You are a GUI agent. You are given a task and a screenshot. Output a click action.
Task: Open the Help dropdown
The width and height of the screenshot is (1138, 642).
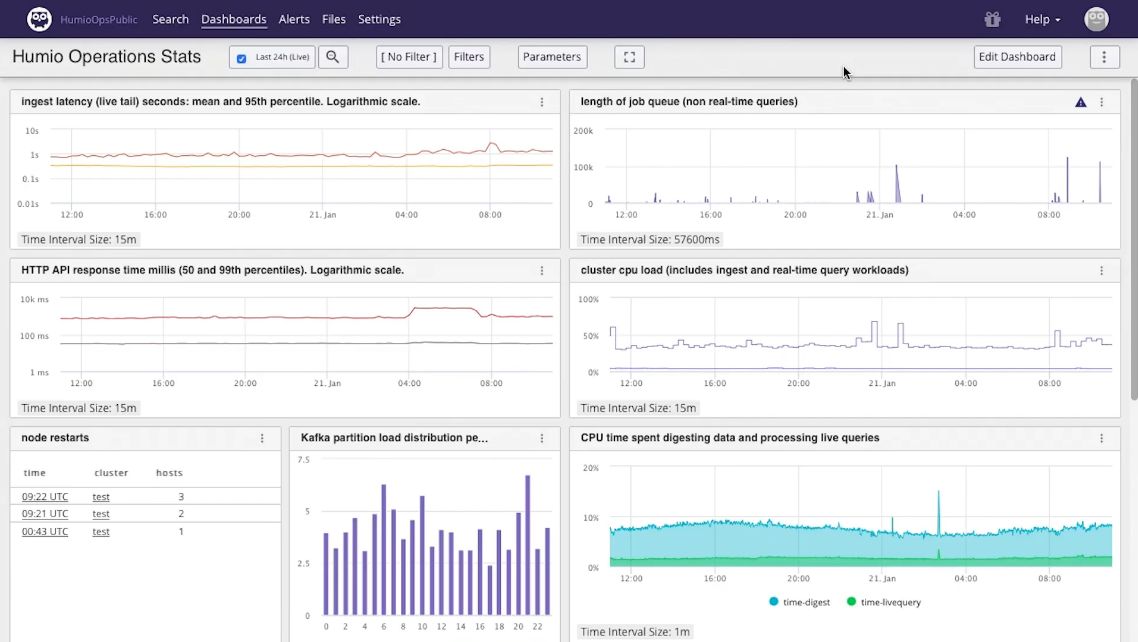tap(1042, 20)
